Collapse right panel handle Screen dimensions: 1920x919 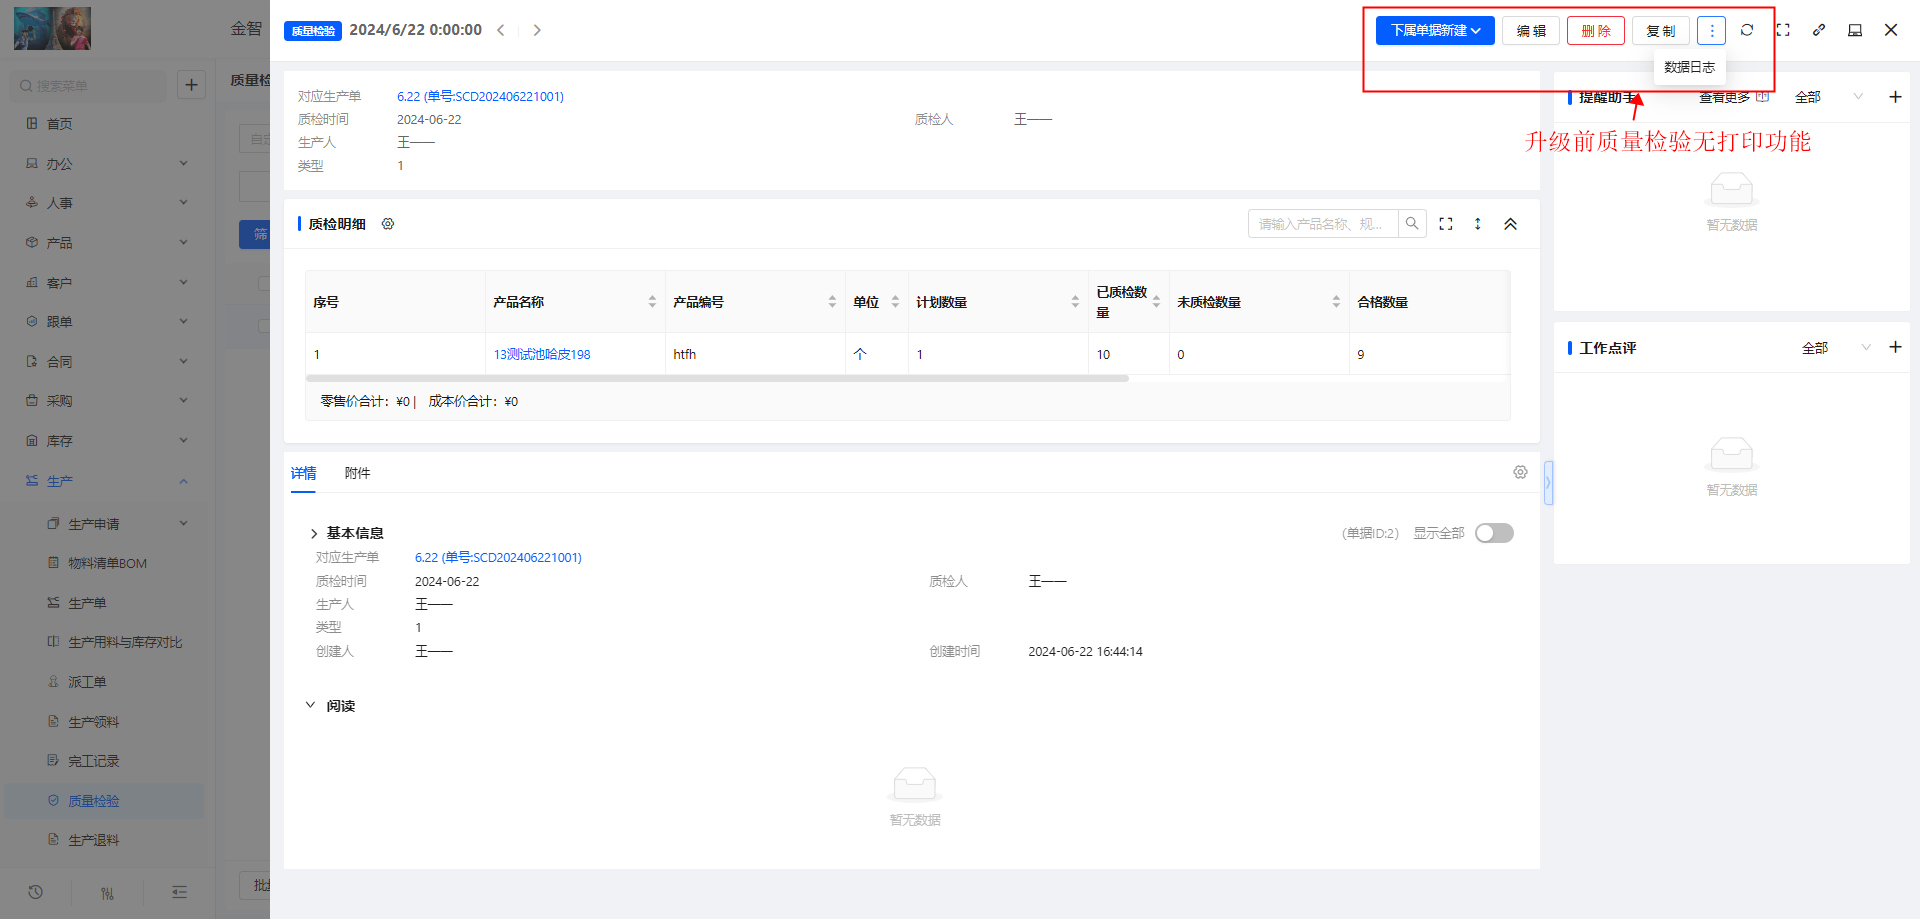[x=1548, y=483]
